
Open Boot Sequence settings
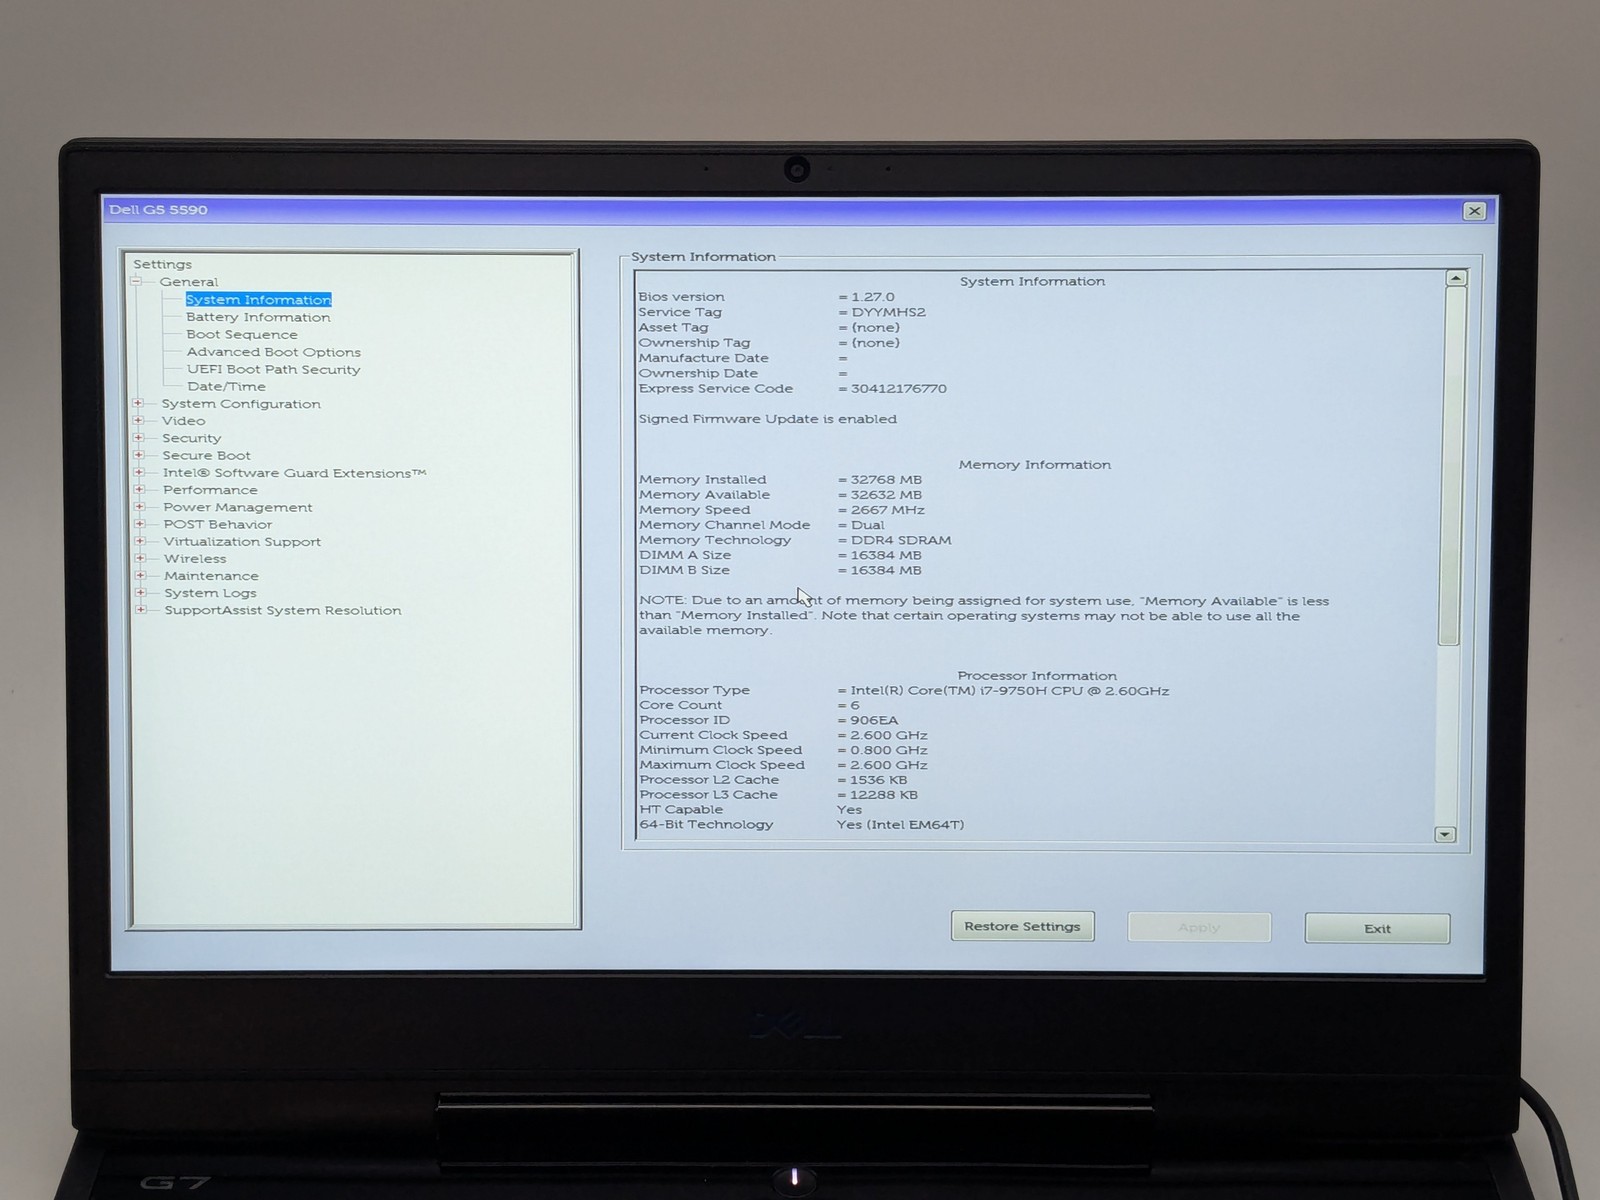(241, 335)
